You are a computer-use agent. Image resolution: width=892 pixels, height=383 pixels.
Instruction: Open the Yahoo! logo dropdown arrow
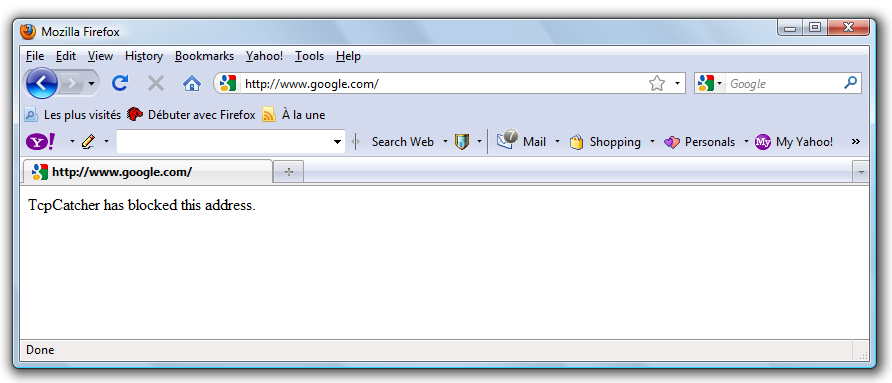click(x=72, y=141)
